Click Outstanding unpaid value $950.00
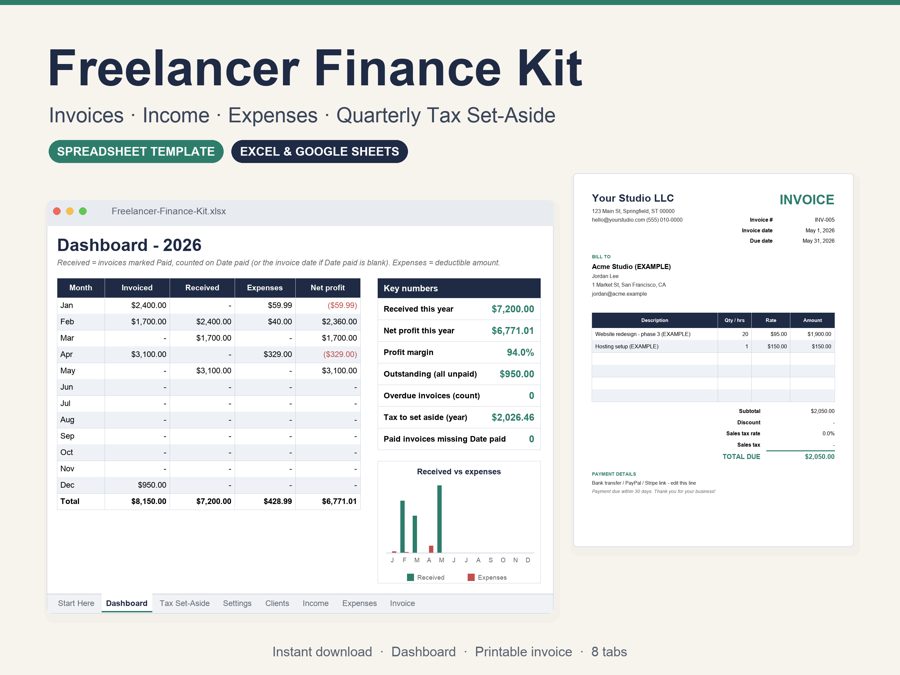Screen dimensions: 900x675 pyautogui.click(x=517, y=374)
